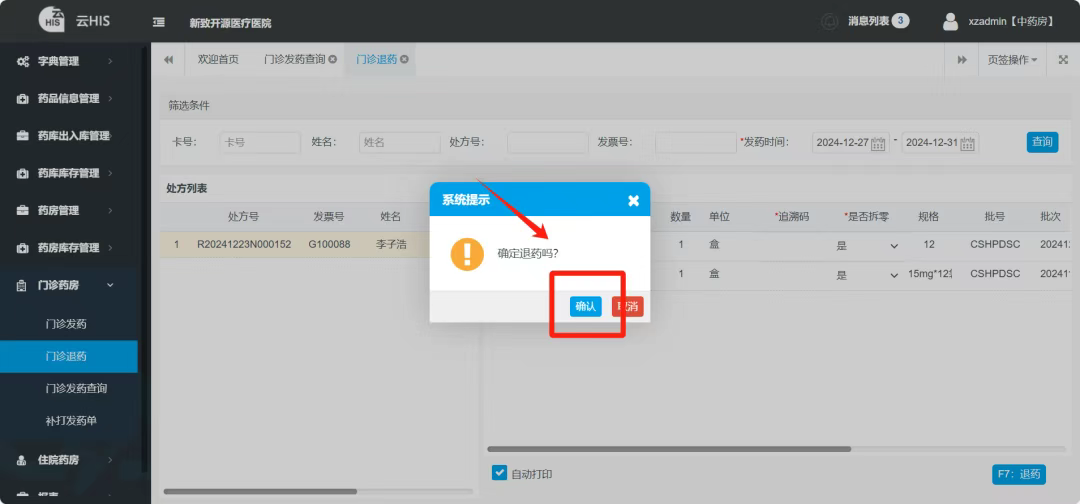Expand the 药库库存管理 menu
This screenshot has width=1080, height=504.
(x=110, y=173)
